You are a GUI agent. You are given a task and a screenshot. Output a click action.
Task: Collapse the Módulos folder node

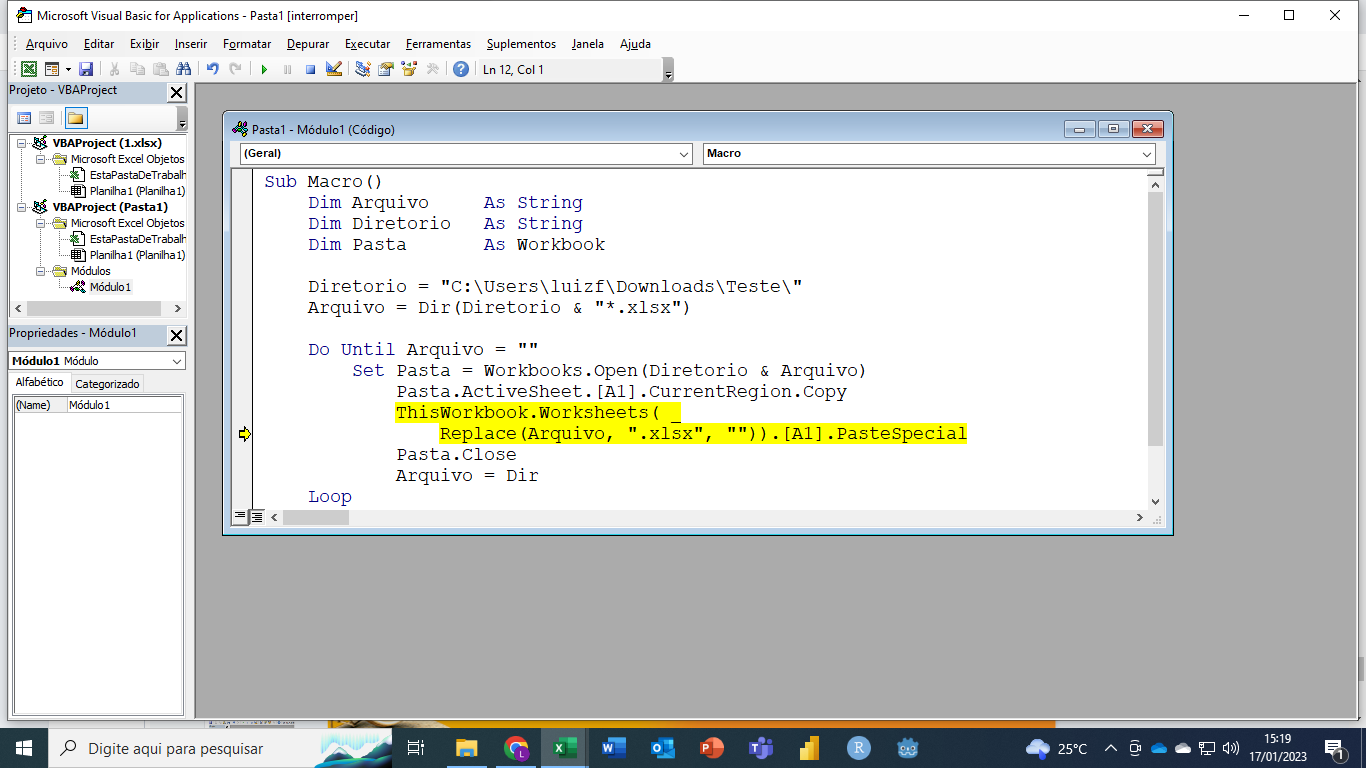pos(41,271)
